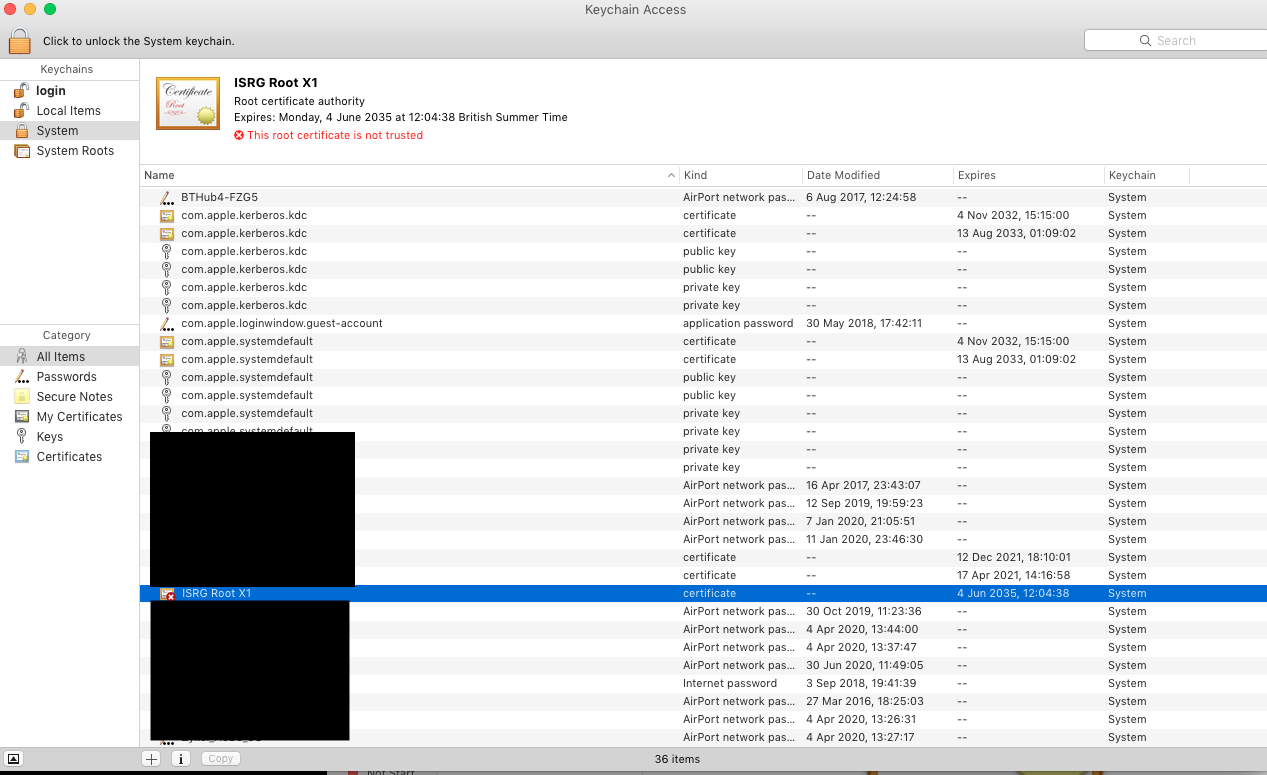Show the Secure Notes category icon
1267x775 pixels.
[21, 397]
